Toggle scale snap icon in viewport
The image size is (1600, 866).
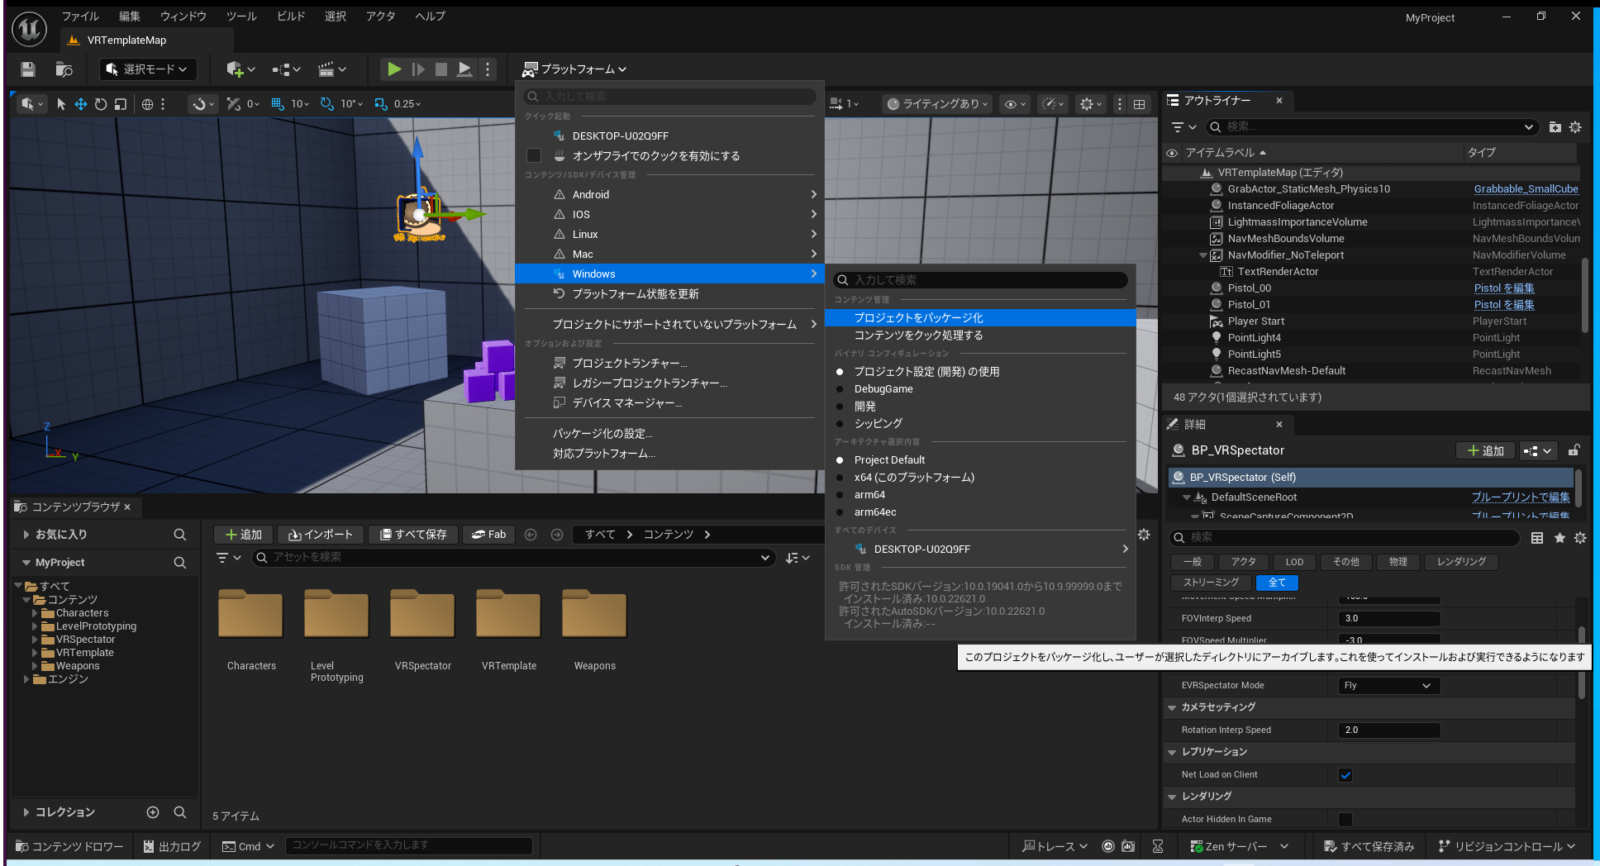click(x=381, y=104)
